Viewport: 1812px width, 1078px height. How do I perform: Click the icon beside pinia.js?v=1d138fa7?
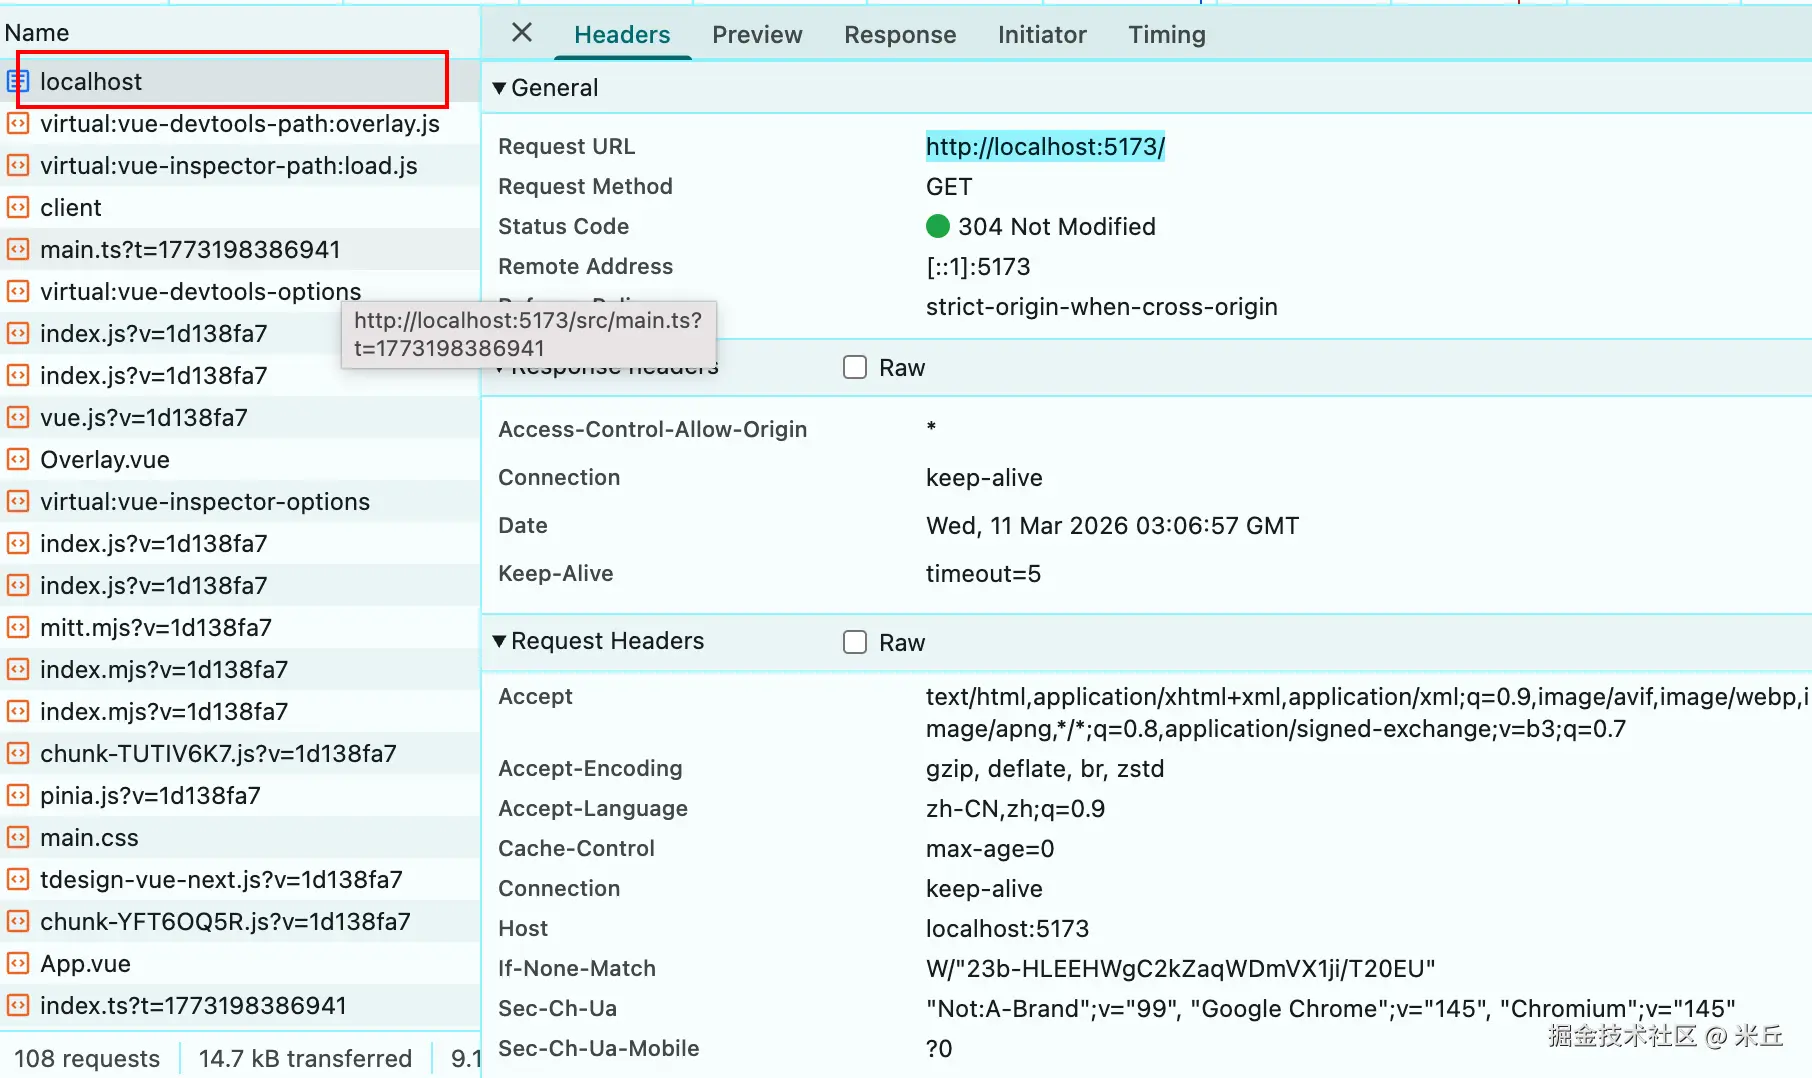18,795
